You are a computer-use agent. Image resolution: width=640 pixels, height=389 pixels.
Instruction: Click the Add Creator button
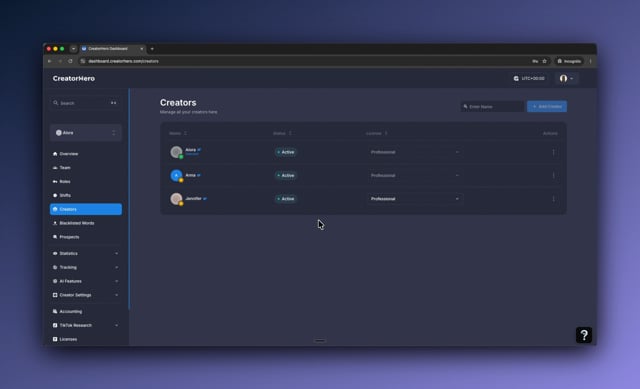[x=547, y=107]
